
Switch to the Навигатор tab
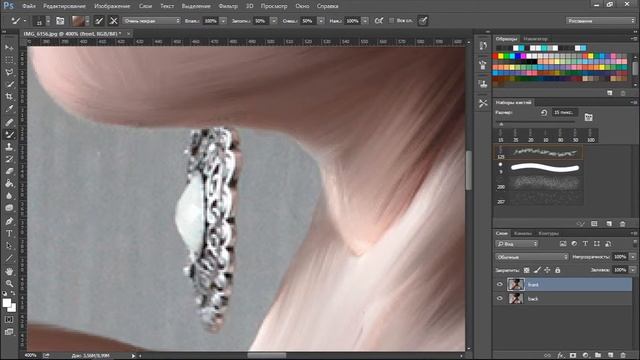[536, 39]
